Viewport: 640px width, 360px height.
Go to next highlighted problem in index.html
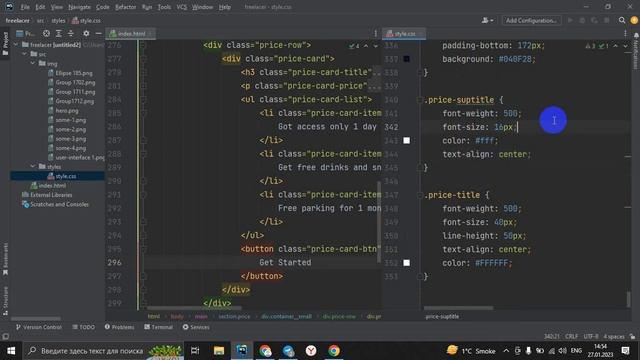point(376,46)
